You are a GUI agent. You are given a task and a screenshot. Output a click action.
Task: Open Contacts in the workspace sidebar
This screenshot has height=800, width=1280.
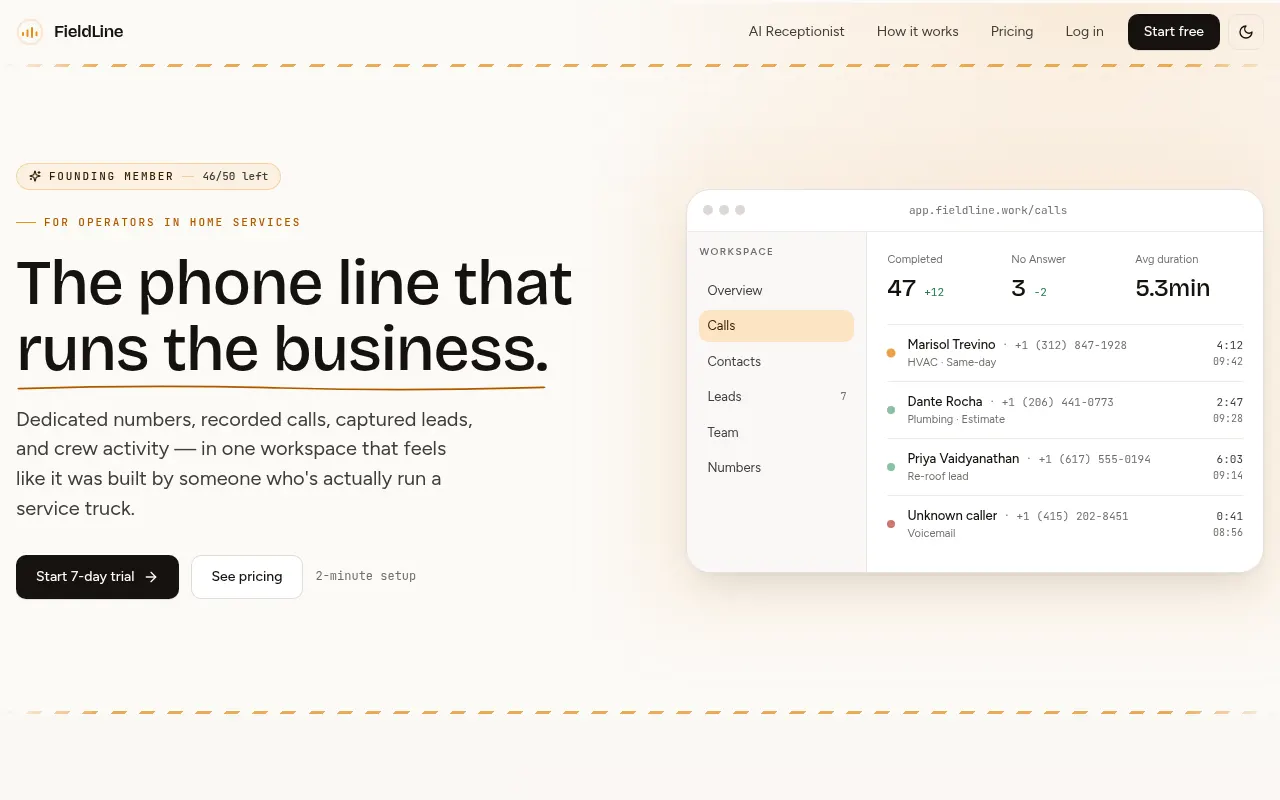pos(776,361)
